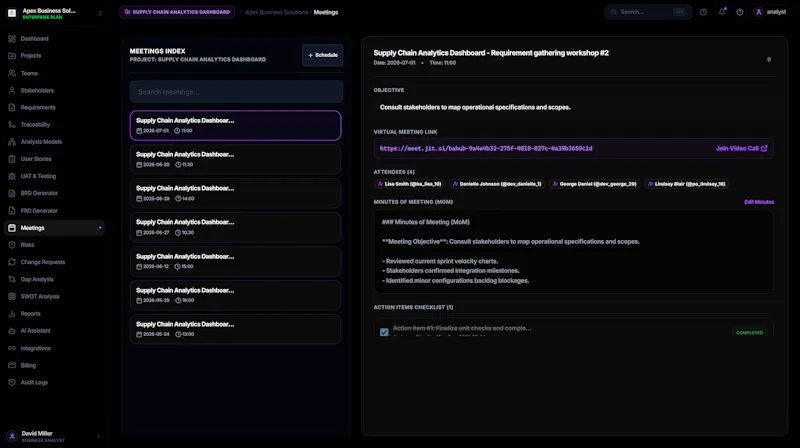The height and width of the screenshot is (448, 800).
Task: Delete the meeting with trash icon
Action: [x=769, y=60]
